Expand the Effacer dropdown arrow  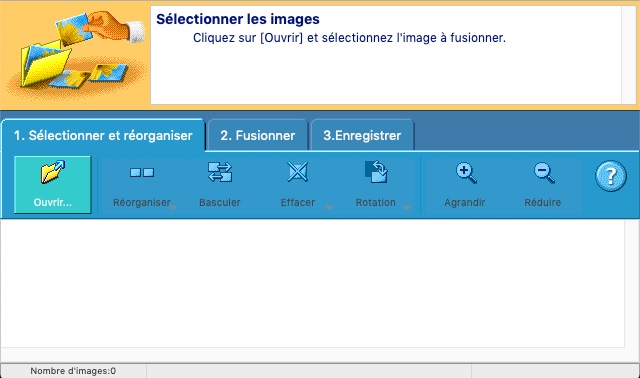329,207
